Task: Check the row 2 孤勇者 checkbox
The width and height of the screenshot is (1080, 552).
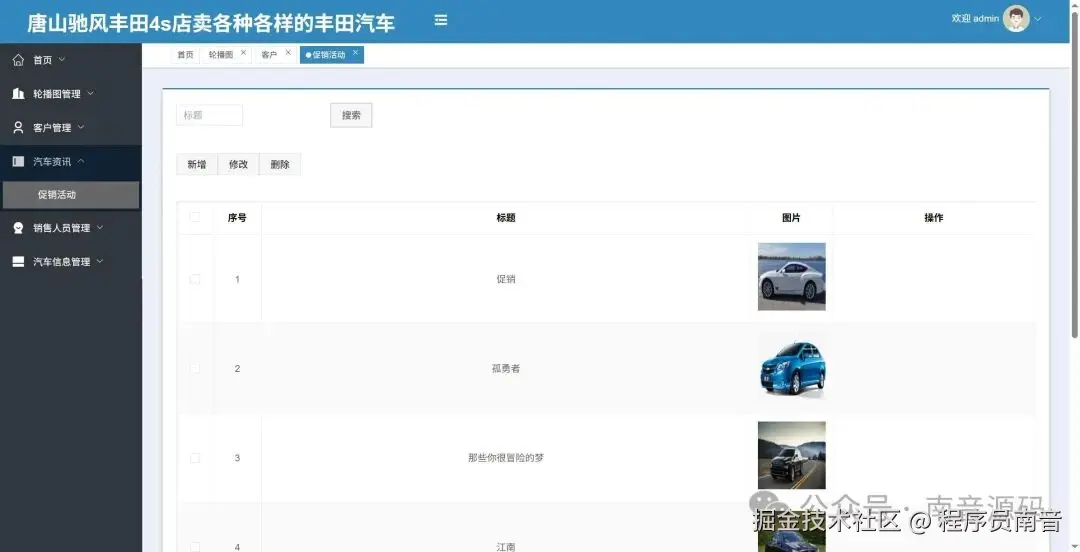Action: (195, 369)
